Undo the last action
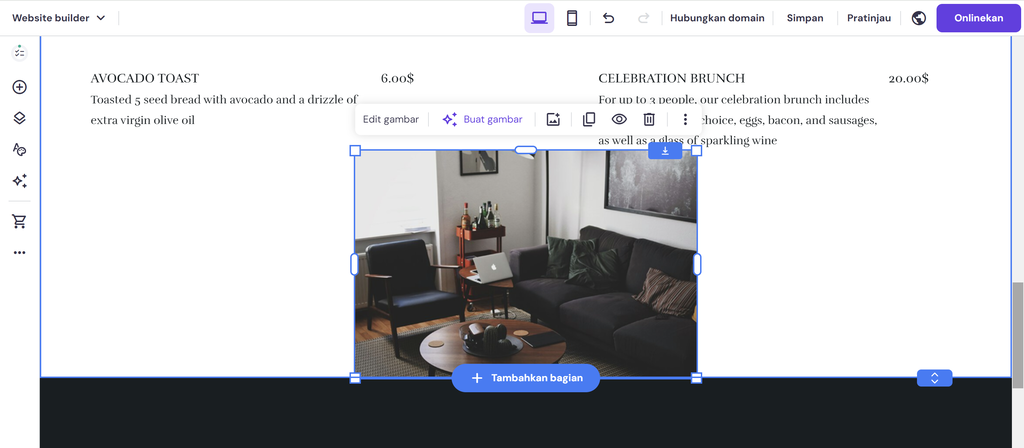The width and height of the screenshot is (1024, 448). [x=609, y=18]
